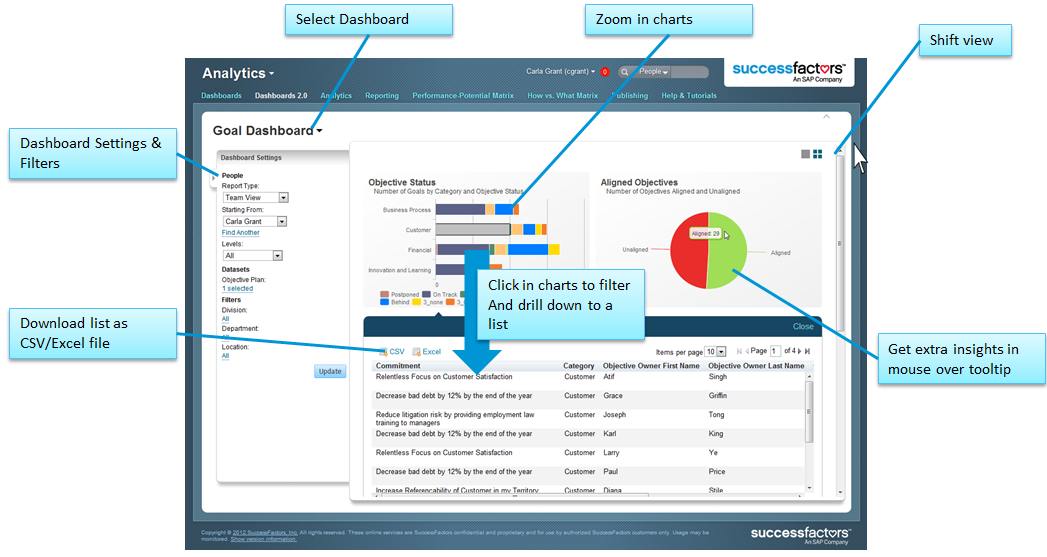Go to first page of list
Image resolution: width=1047 pixels, height=557 pixels.
(739, 351)
